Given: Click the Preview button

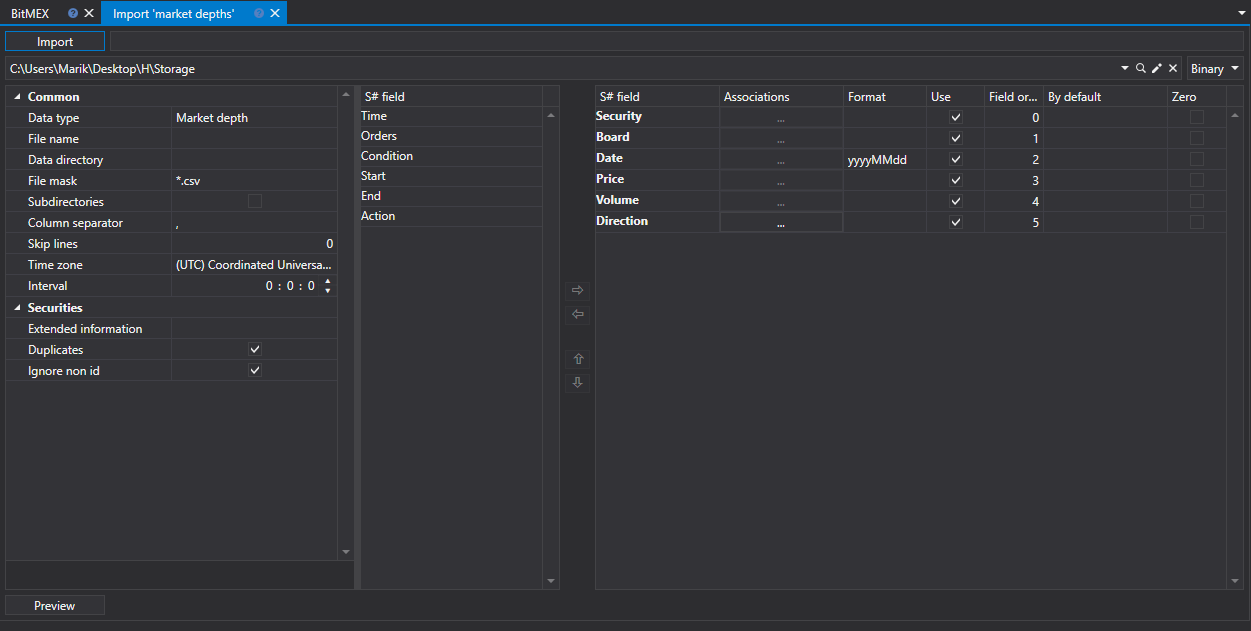Looking at the screenshot, I should tap(55, 606).
